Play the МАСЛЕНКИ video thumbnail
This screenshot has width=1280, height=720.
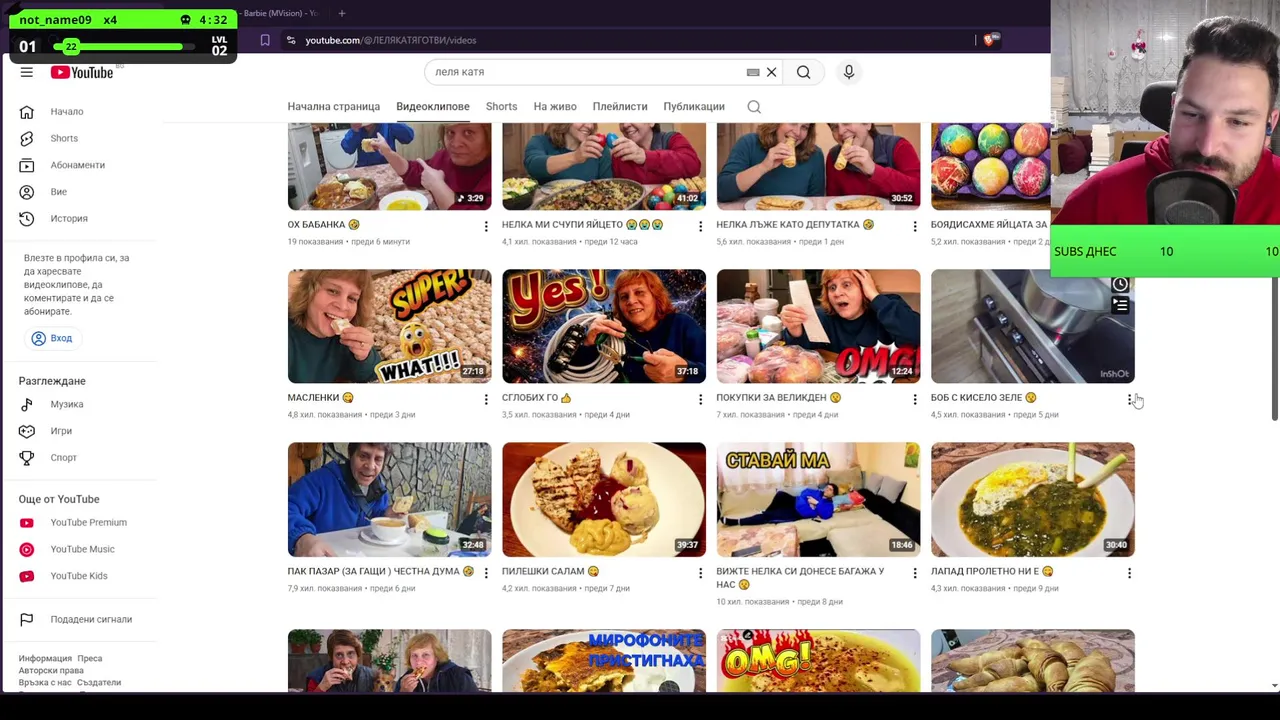point(389,326)
